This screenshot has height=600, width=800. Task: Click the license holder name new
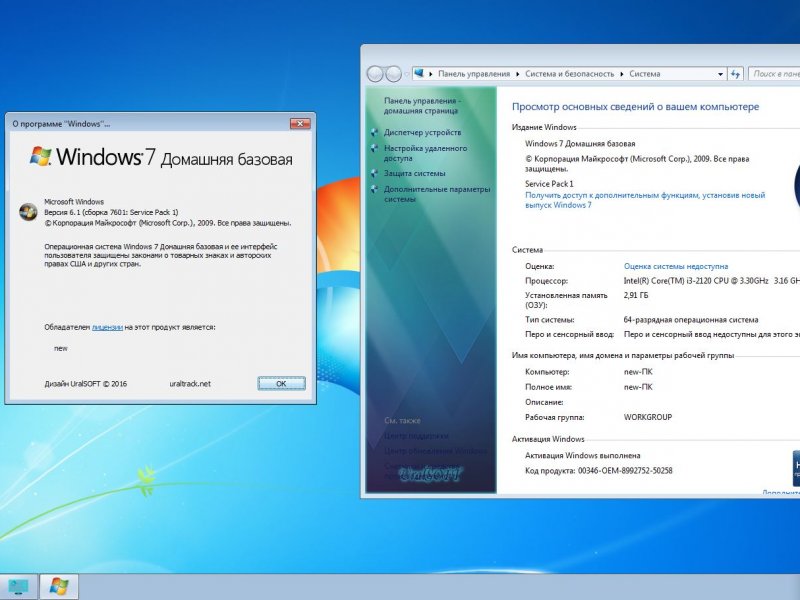coord(61,348)
